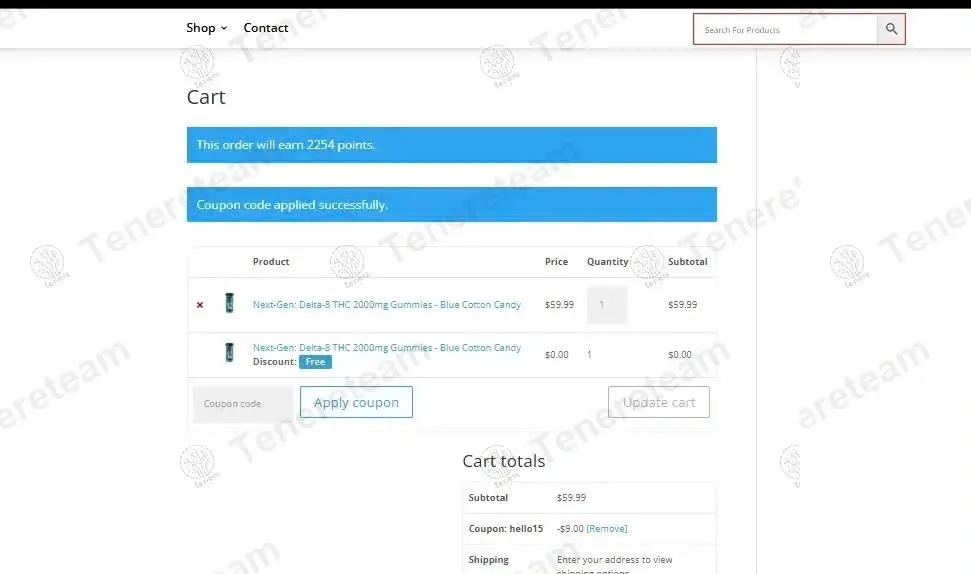Click the Update cart button

pos(659,402)
